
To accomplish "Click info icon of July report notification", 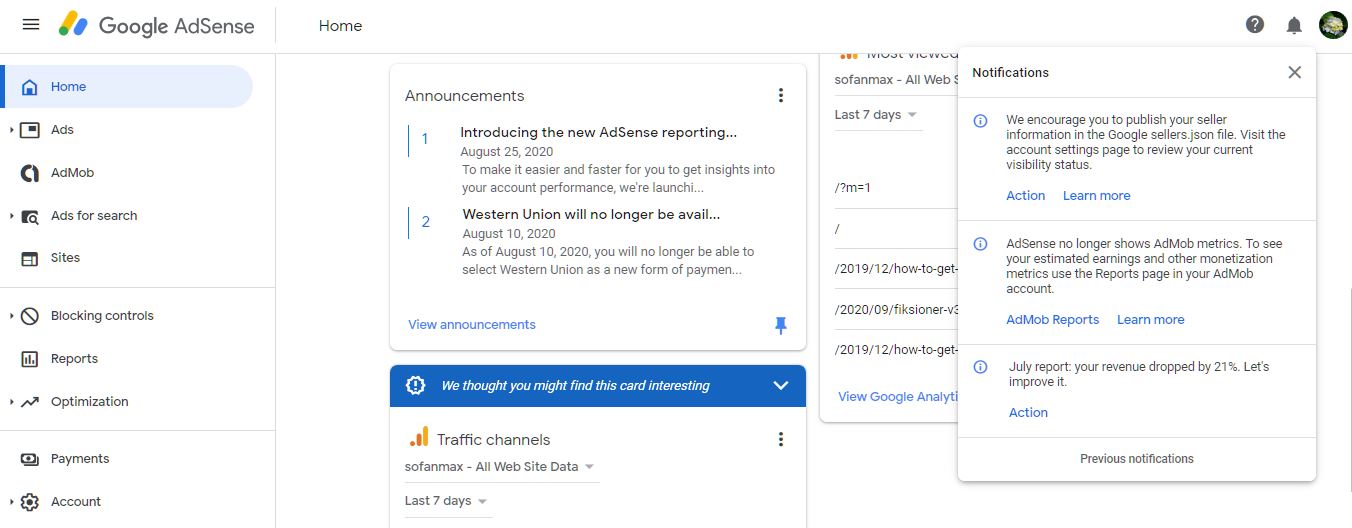I will (981, 367).
